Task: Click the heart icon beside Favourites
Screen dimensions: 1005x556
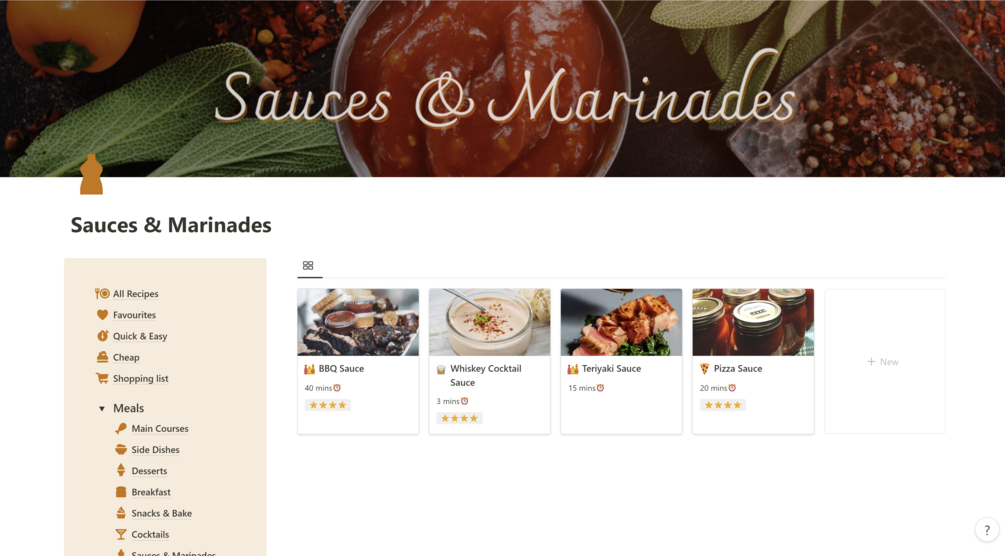Action: coord(102,315)
